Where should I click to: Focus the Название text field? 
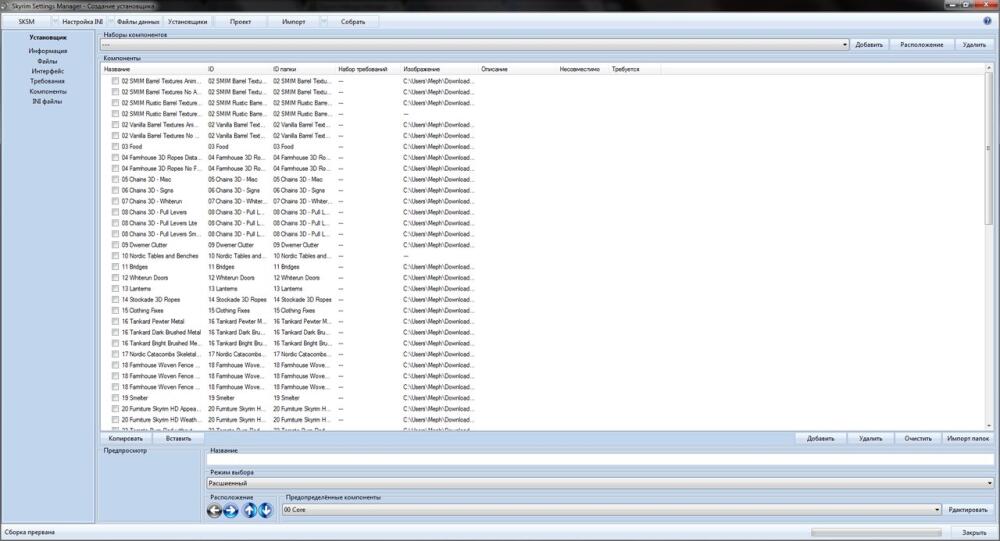(600, 460)
